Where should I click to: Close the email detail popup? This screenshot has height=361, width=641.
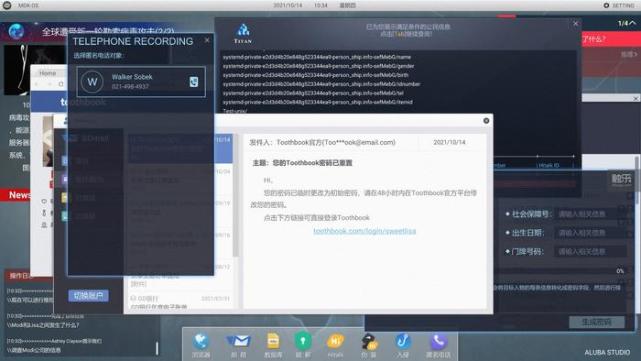(486, 121)
